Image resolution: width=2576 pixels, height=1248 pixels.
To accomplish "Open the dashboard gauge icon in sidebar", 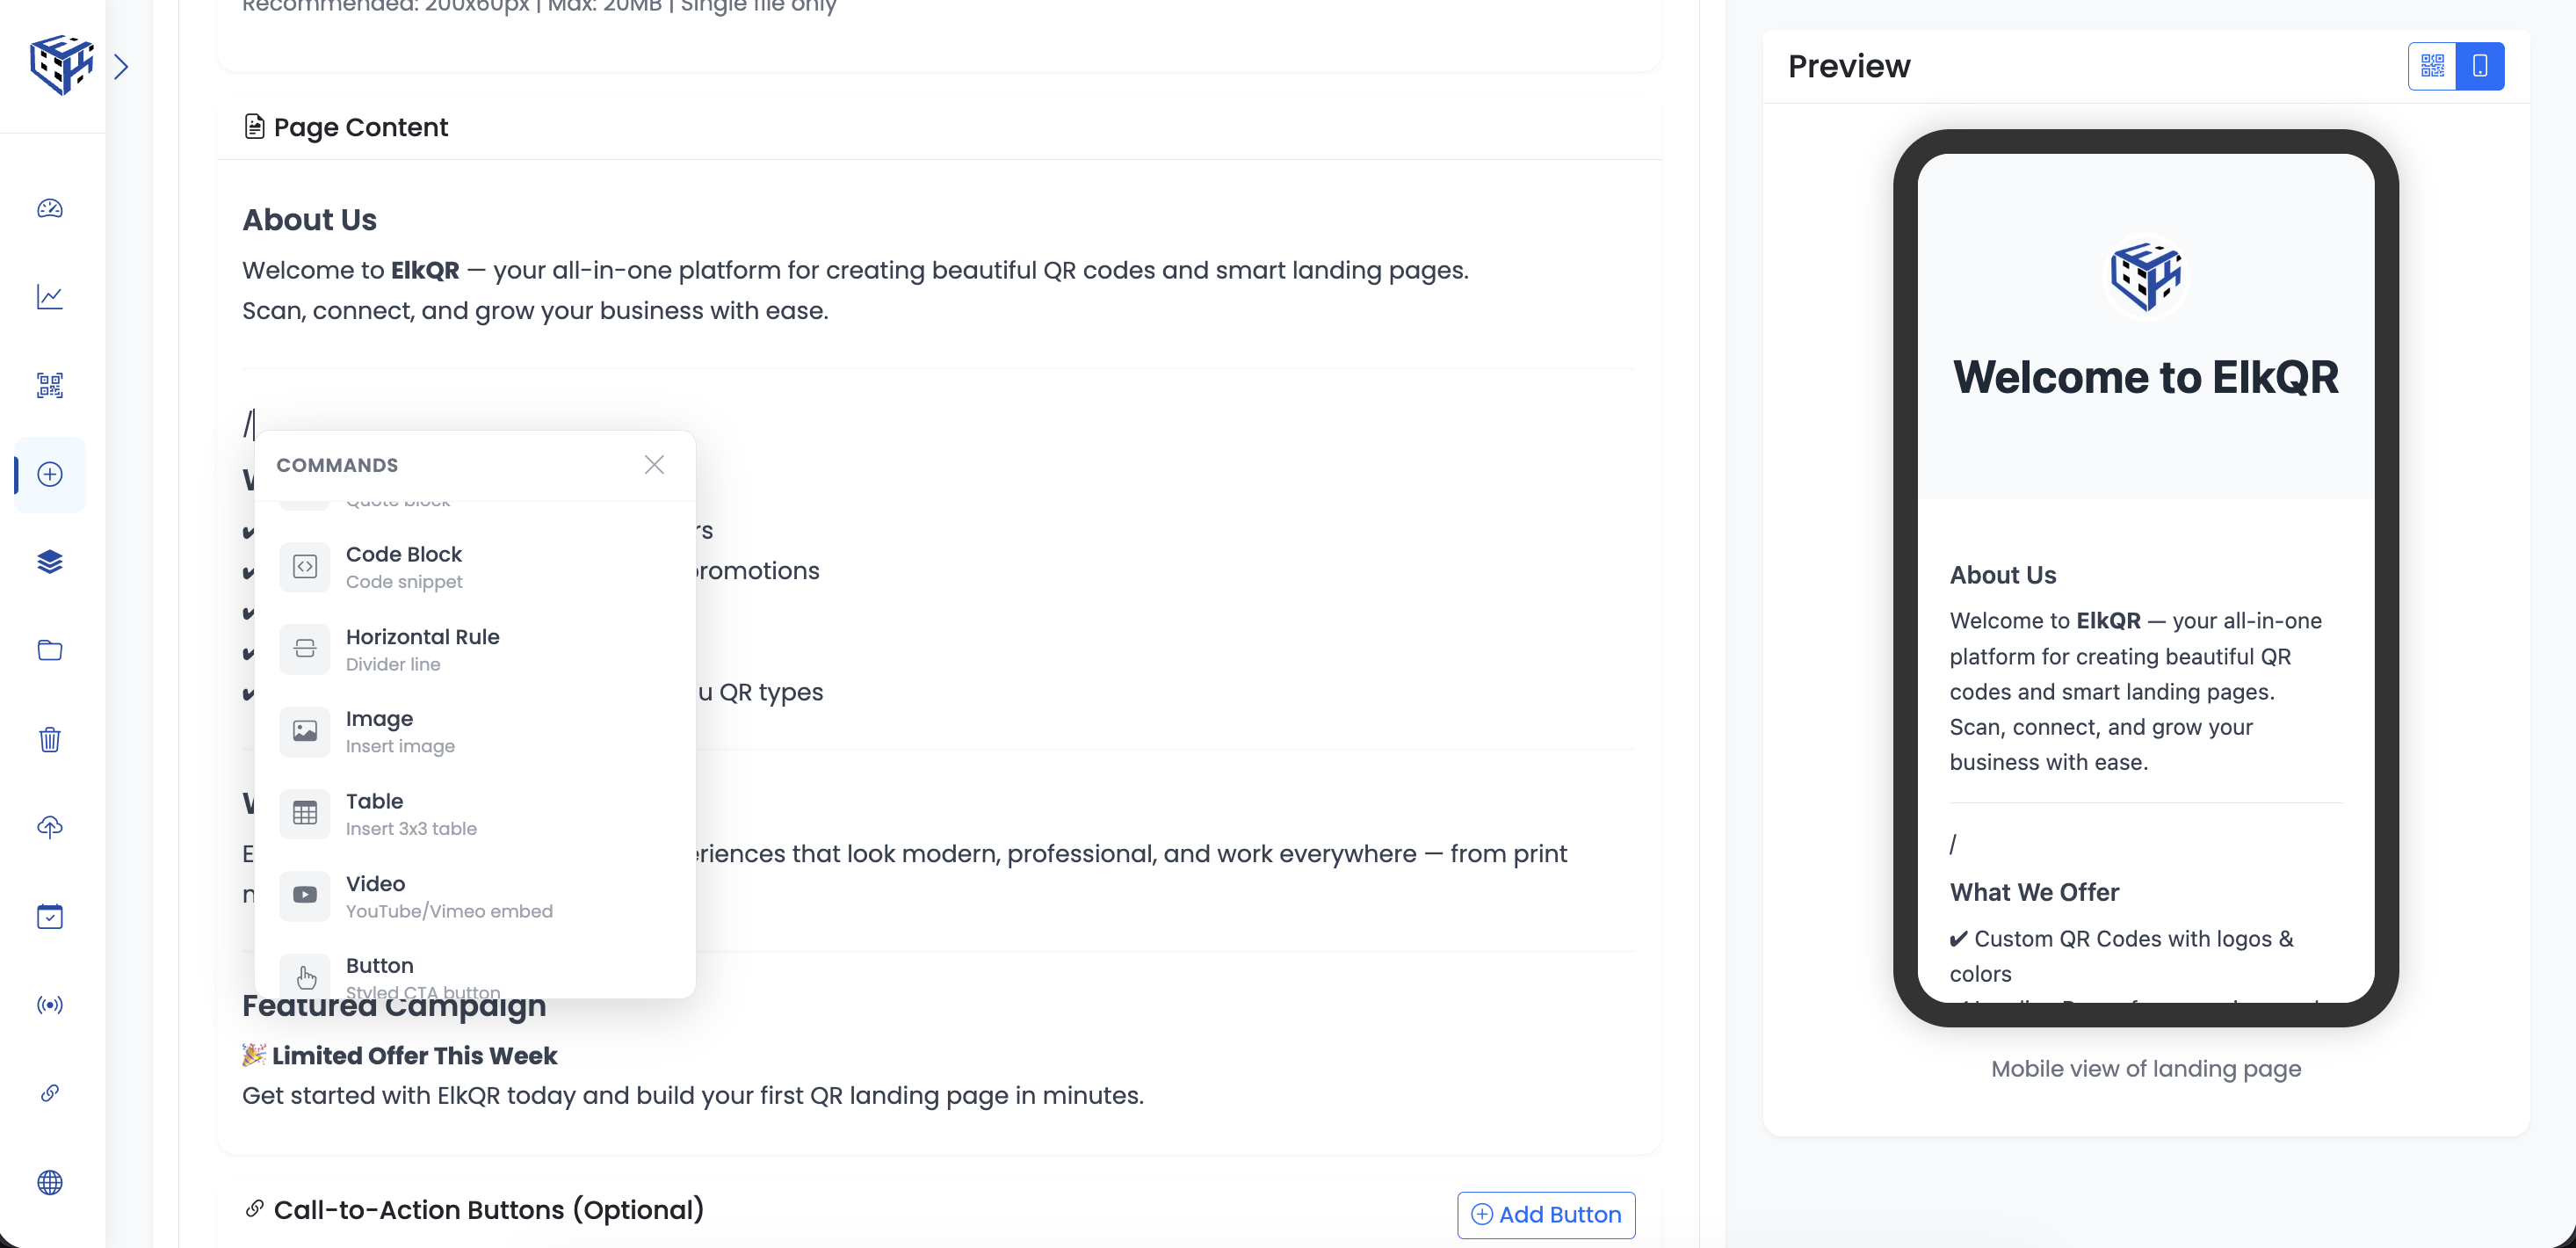I will point(50,208).
